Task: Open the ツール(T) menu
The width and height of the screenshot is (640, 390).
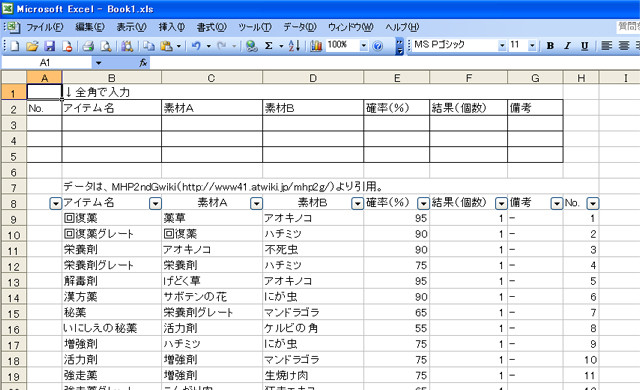Action: pos(255,27)
